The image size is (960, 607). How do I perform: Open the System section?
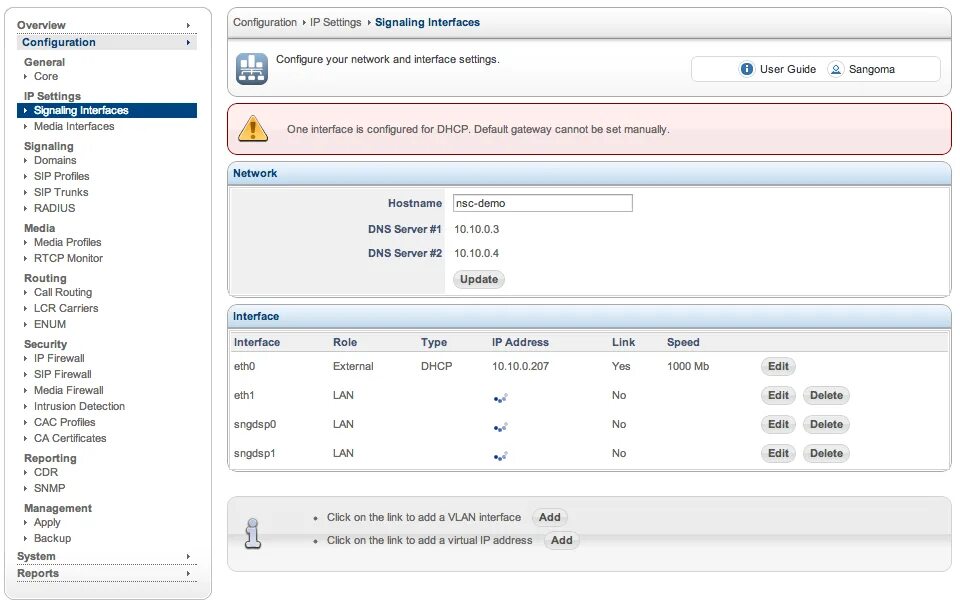click(36, 556)
